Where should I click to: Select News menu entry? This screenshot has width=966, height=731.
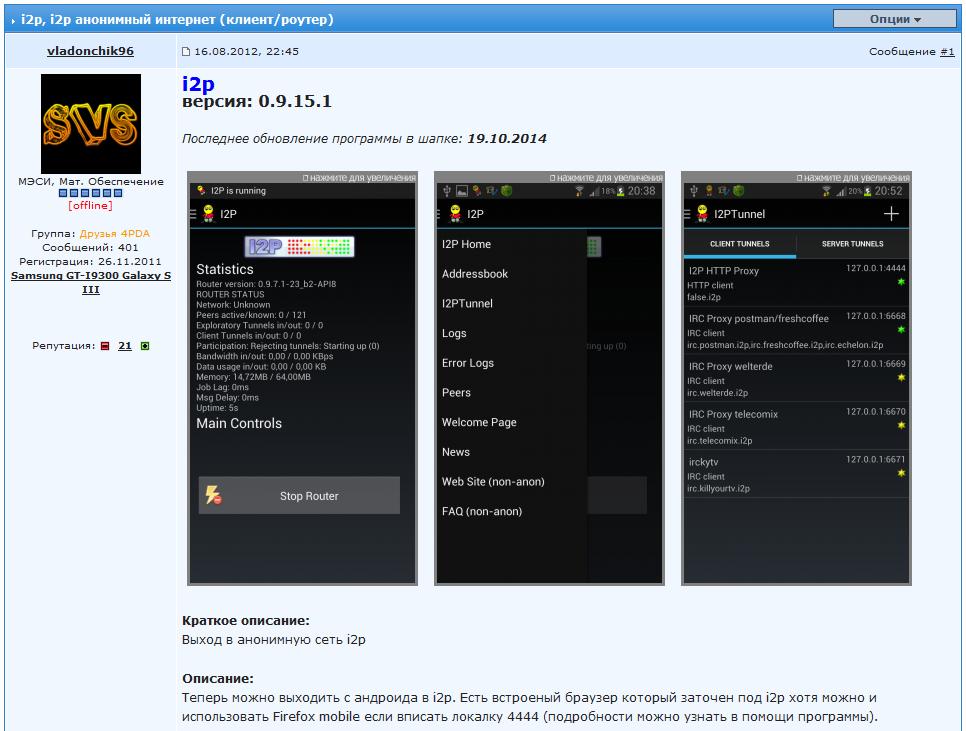coord(456,452)
